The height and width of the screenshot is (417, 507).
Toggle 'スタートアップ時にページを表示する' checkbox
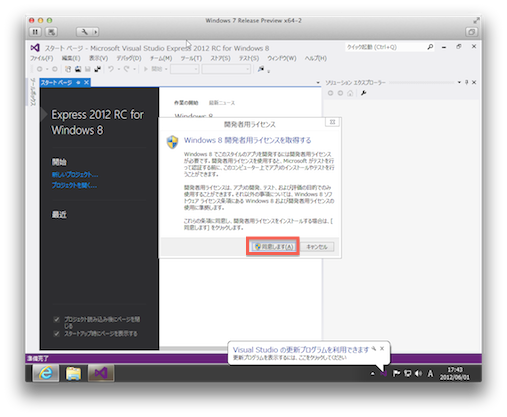57,333
